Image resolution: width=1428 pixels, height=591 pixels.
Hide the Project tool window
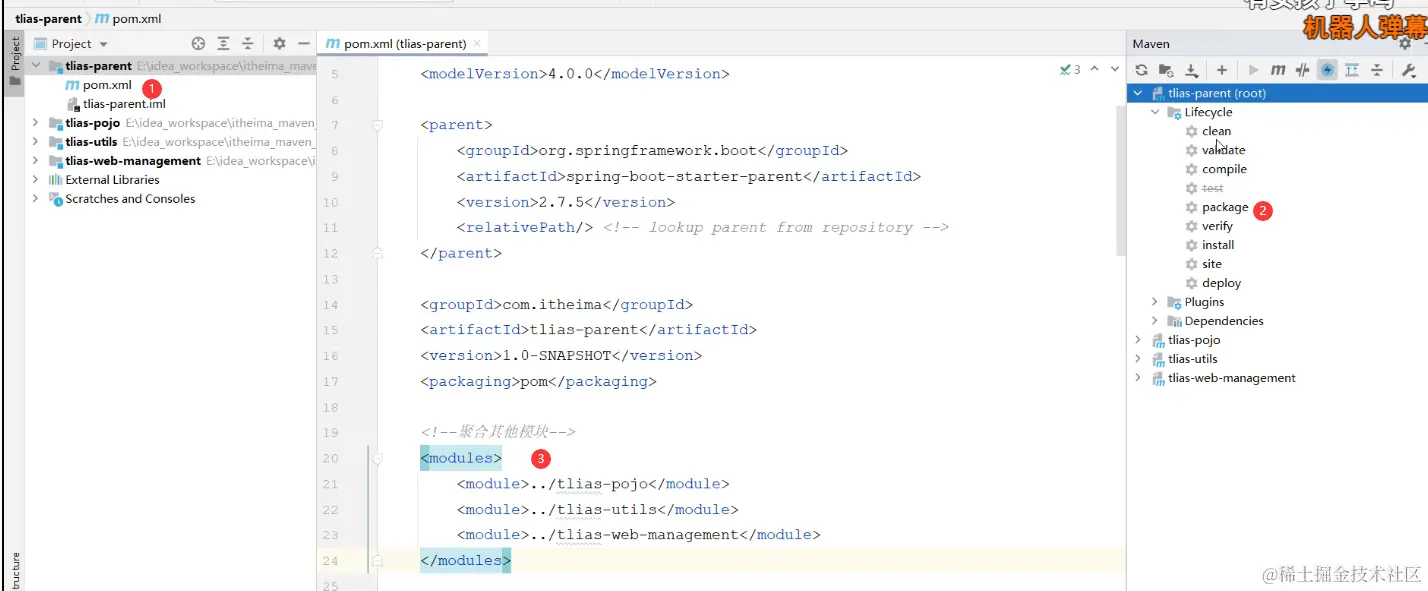pyautogui.click(x=304, y=44)
